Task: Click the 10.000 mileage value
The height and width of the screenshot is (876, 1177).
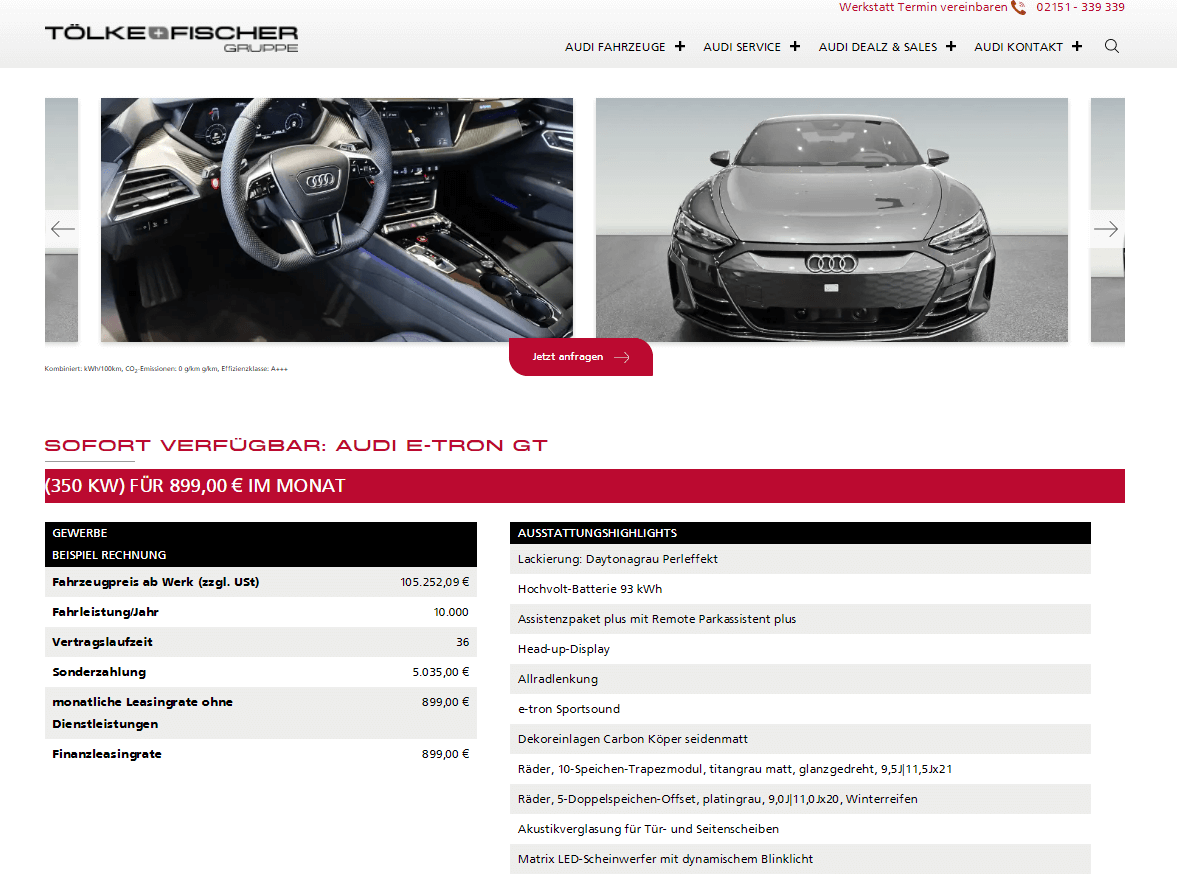Action: tap(451, 612)
